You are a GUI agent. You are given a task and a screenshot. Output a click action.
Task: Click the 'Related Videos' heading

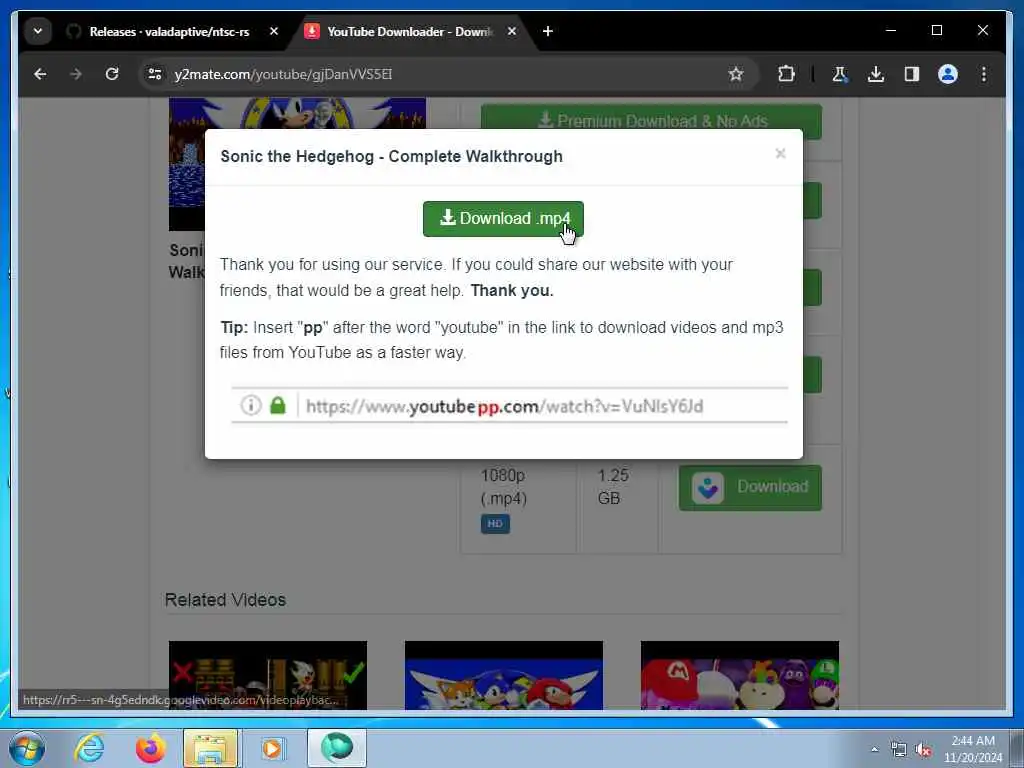click(225, 600)
